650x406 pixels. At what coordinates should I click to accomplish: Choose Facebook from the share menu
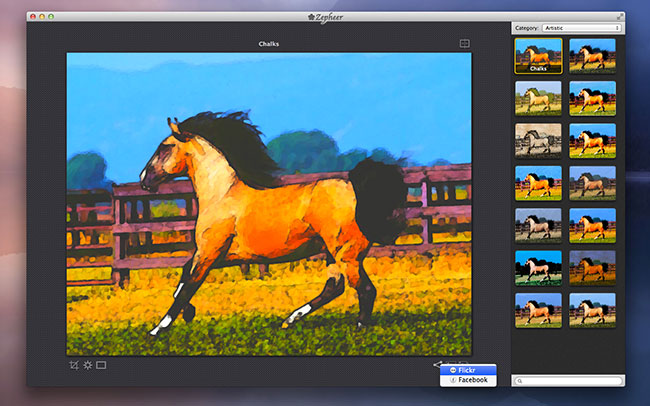pyautogui.click(x=472, y=380)
